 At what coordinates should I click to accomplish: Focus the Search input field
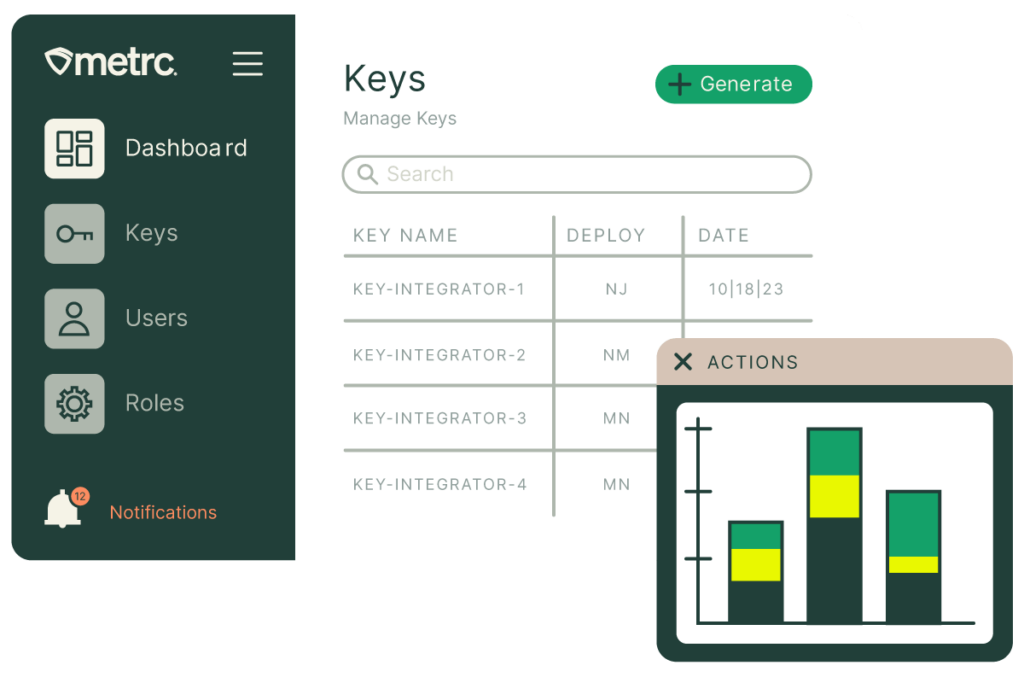pyautogui.click(x=577, y=174)
